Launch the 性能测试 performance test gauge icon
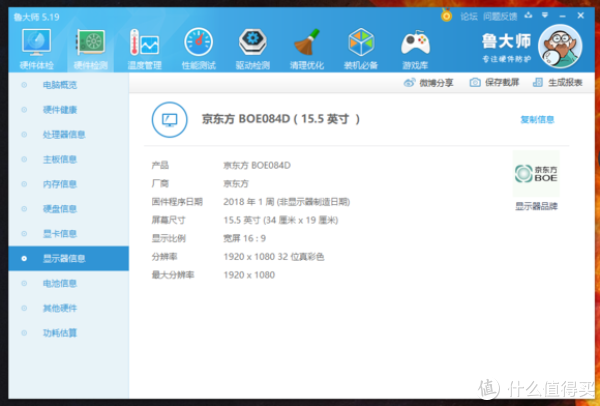600x406 pixels. (x=199, y=49)
